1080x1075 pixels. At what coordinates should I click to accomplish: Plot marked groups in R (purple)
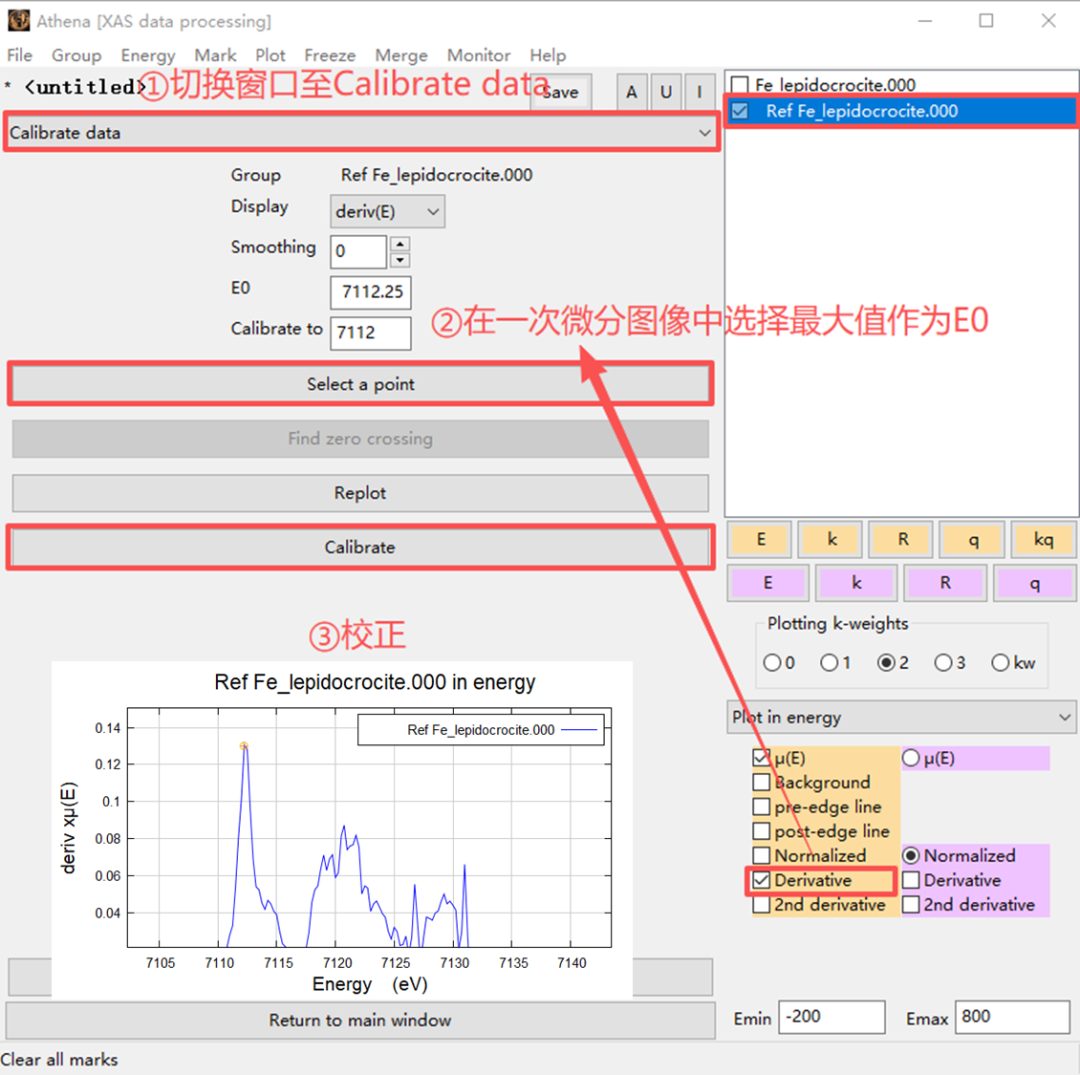(x=945, y=583)
